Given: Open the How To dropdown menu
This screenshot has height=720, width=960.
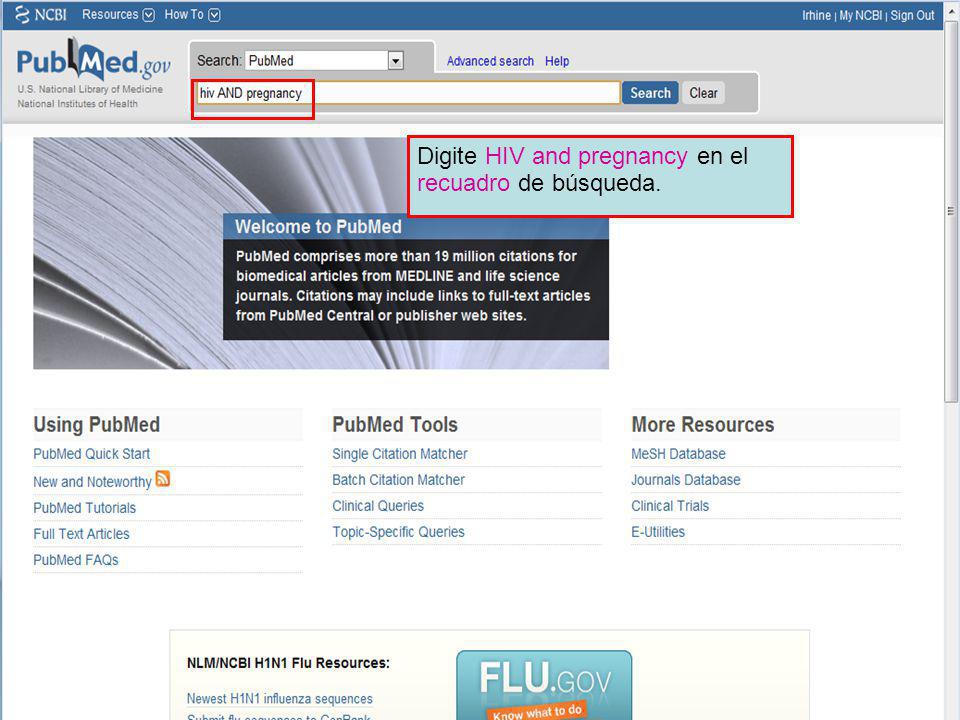Looking at the screenshot, I should coord(192,15).
